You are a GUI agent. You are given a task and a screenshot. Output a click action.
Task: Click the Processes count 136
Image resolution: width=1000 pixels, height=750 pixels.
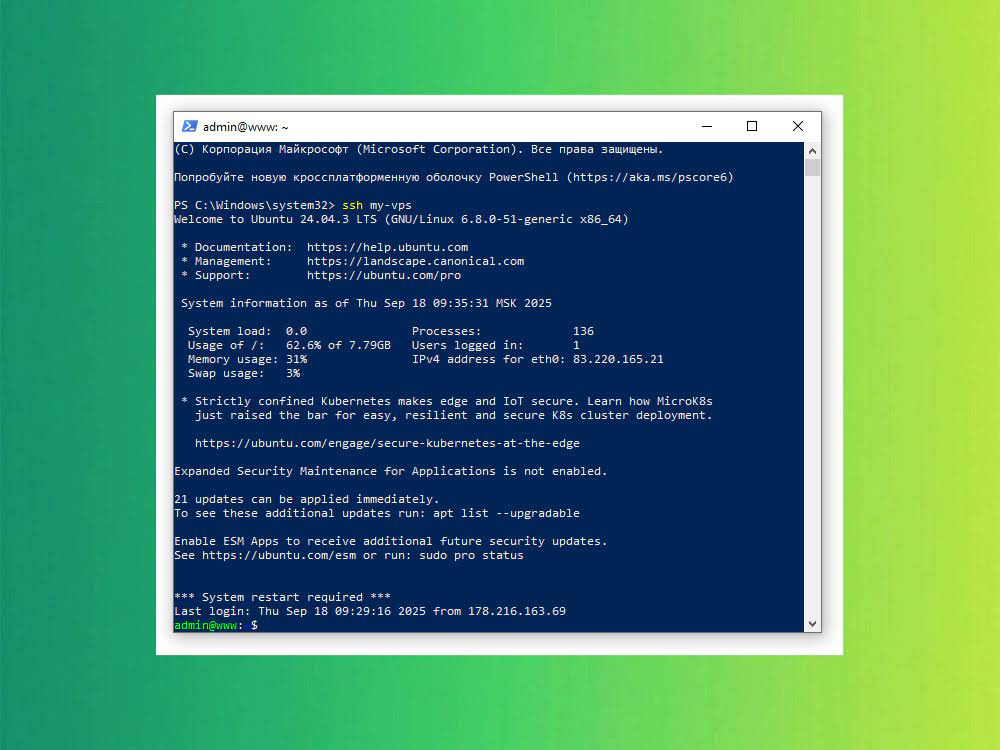583,332
